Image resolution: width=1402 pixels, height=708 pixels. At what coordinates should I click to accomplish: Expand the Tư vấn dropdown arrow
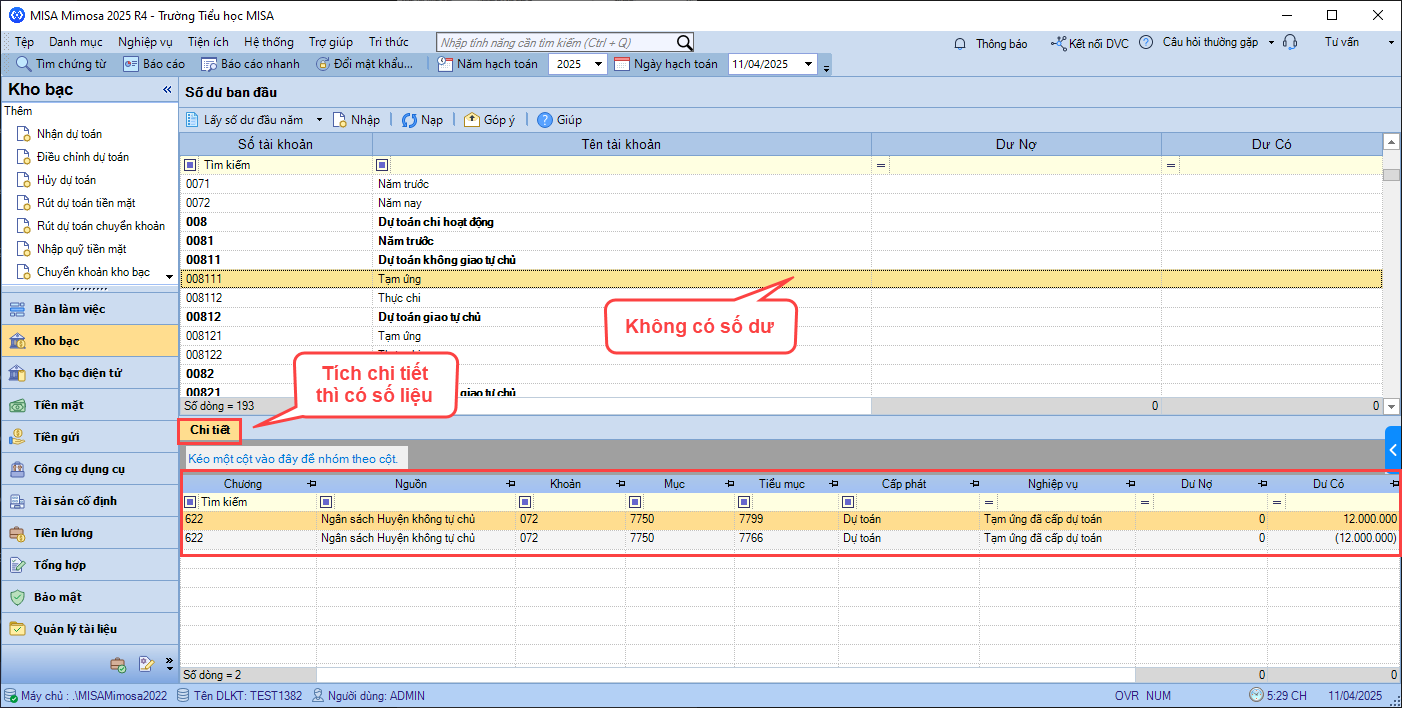1391,43
